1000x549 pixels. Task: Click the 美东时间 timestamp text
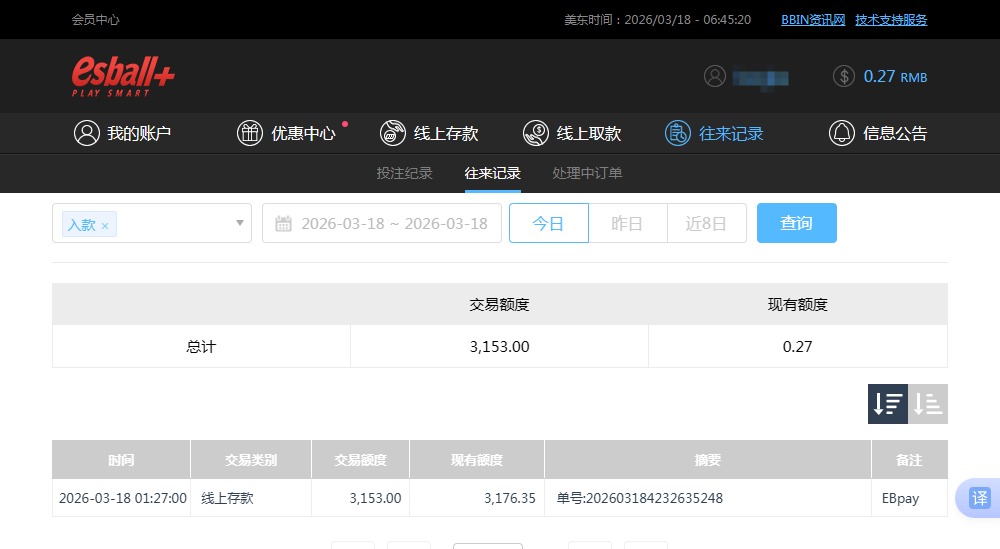click(658, 20)
